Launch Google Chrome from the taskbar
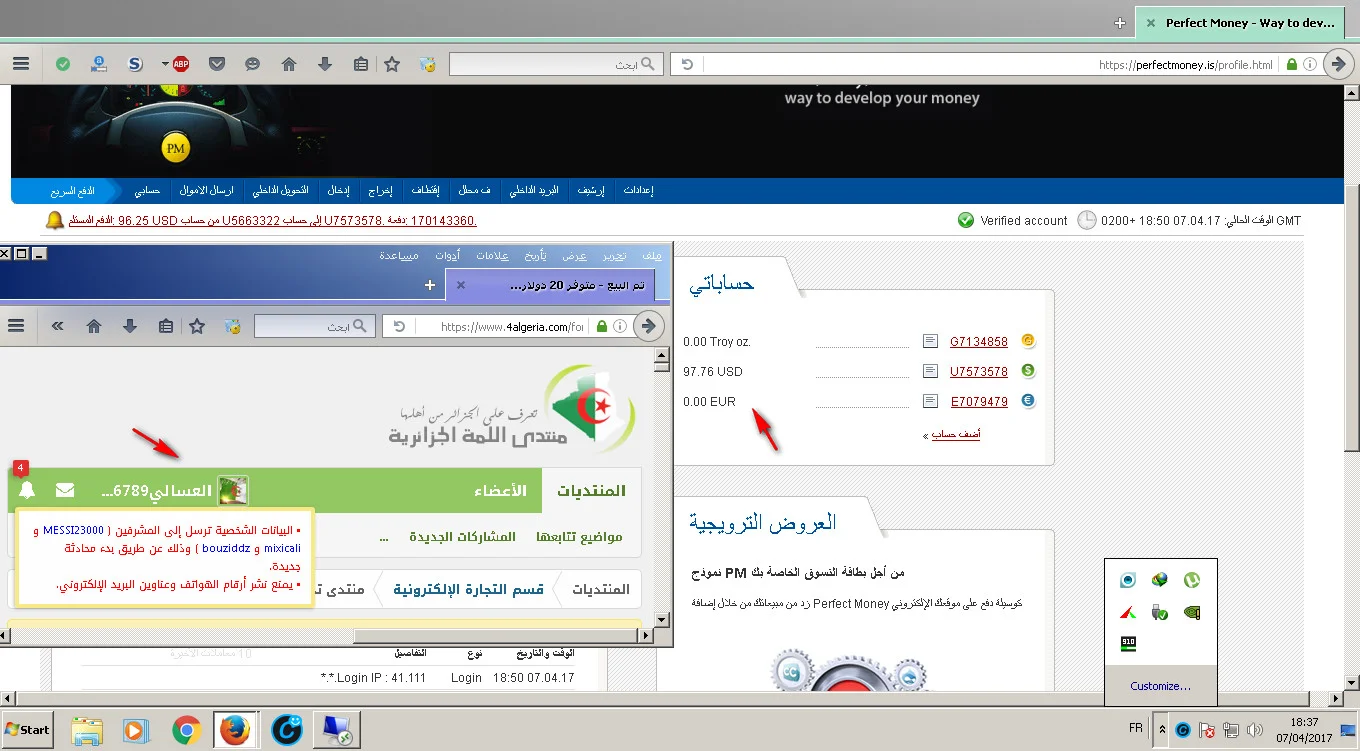This screenshot has width=1360, height=751. pyautogui.click(x=186, y=730)
